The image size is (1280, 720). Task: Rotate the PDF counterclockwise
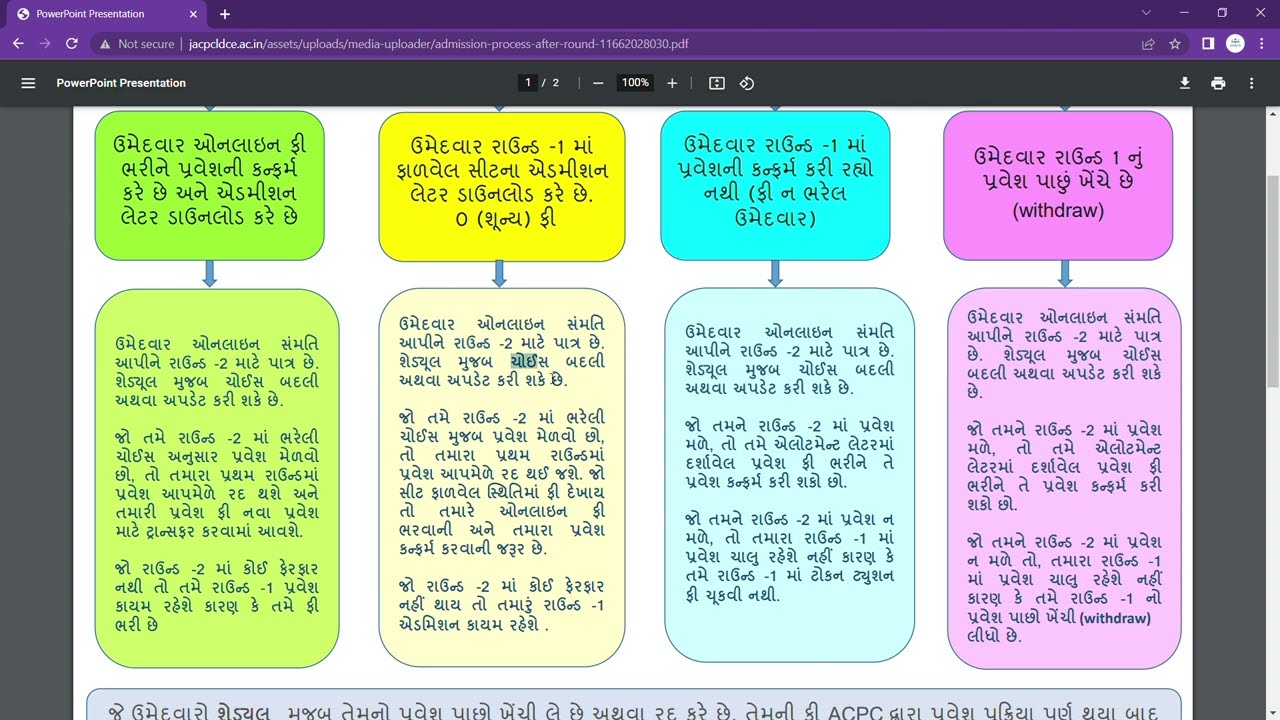coord(747,83)
